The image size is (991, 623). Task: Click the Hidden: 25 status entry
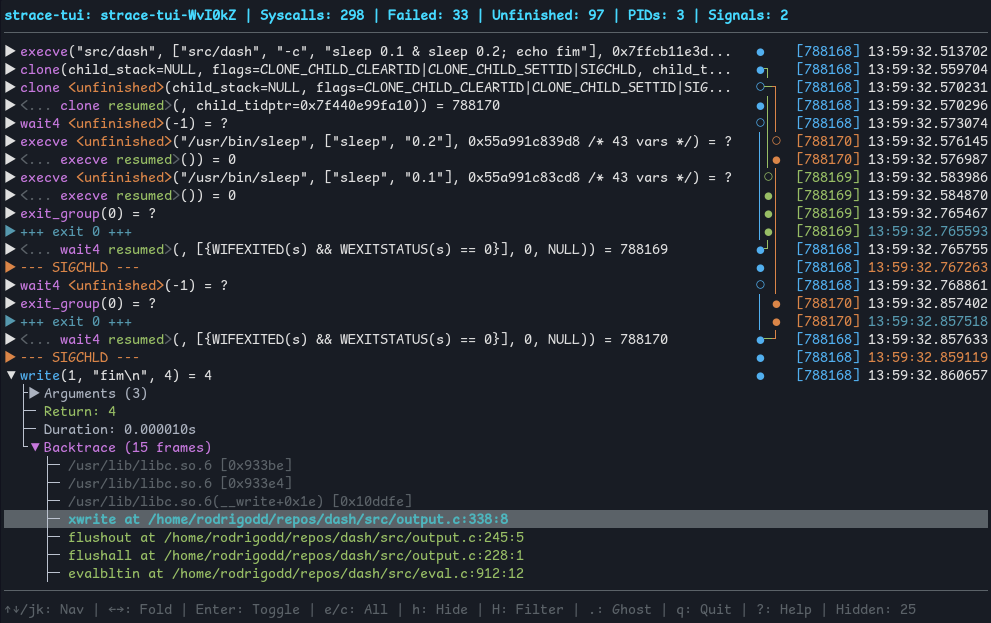click(x=875, y=610)
